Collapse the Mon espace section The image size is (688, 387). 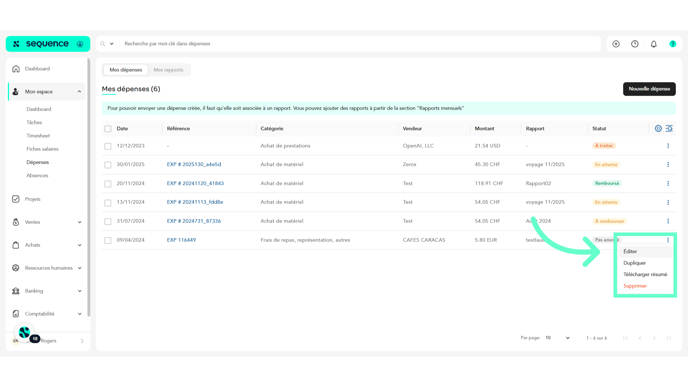(79, 92)
